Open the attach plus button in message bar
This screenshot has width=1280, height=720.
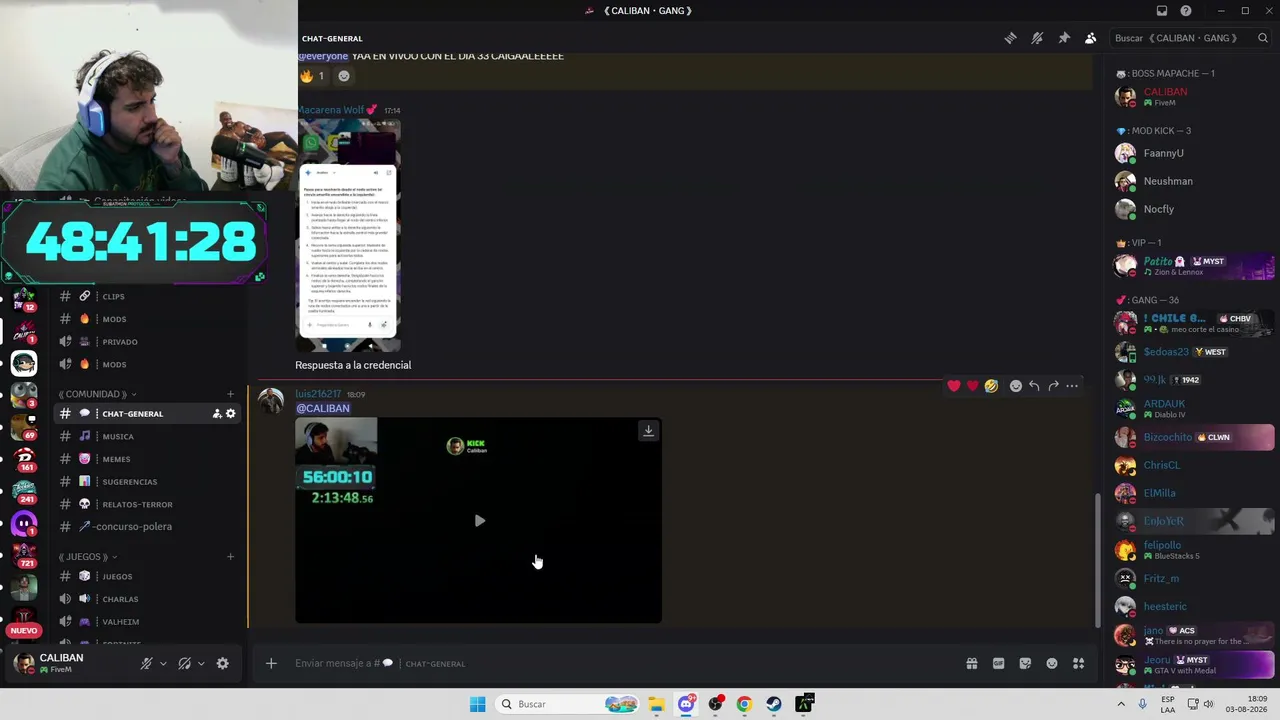point(271,663)
